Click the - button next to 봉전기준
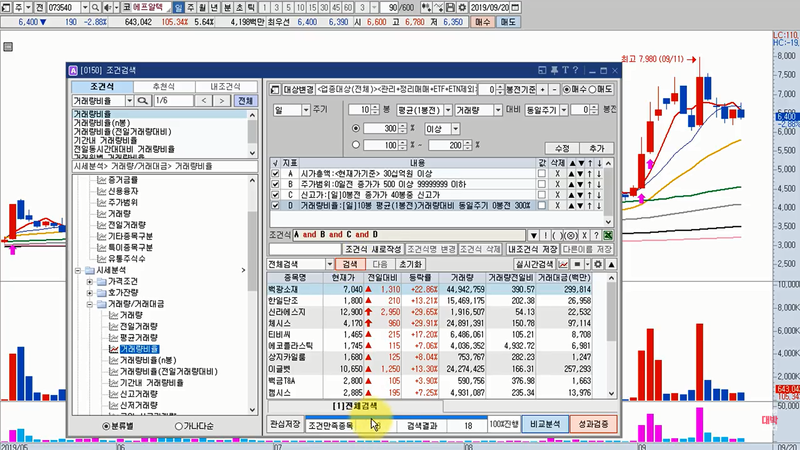The image size is (800, 450). tap(554, 89)
